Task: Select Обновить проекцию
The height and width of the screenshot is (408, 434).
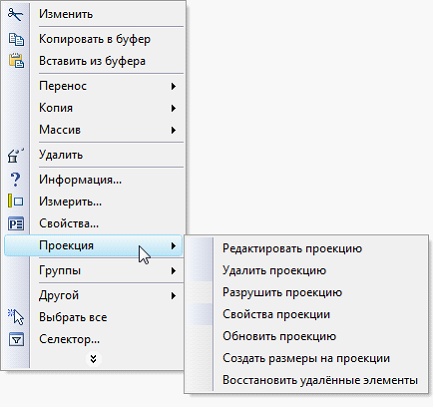Action: point(279,336)
